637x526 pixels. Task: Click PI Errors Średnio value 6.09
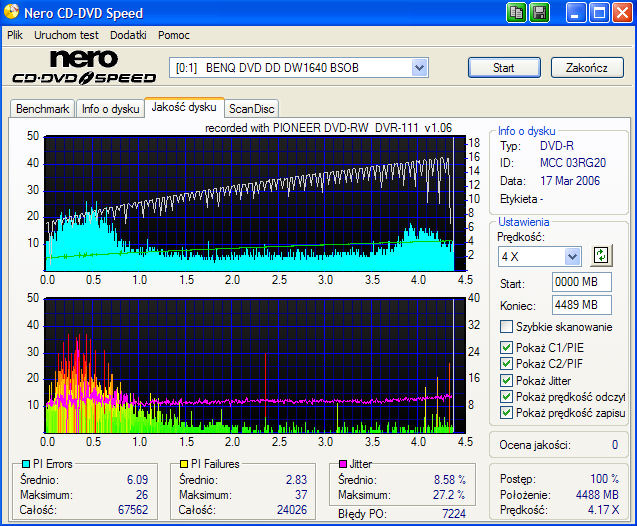coord(137,480)
